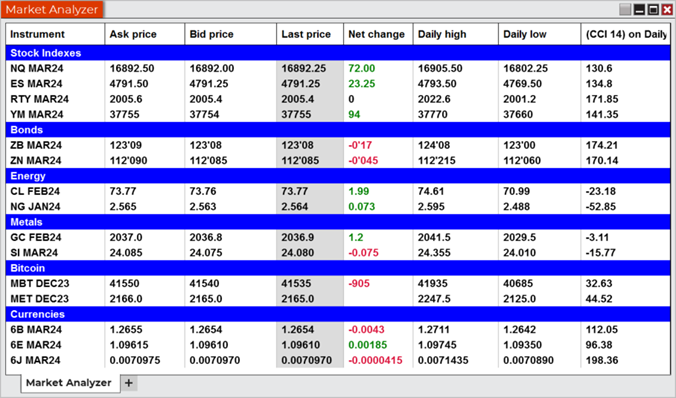Click SI net change -0.075
The image size is (676, 398).
click(363, 253)
